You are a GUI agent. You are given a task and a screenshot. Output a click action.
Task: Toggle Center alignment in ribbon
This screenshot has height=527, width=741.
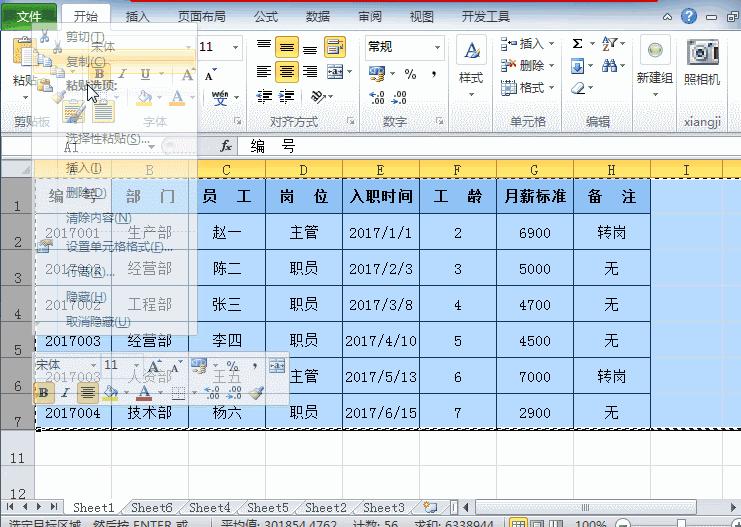(286, 71)
